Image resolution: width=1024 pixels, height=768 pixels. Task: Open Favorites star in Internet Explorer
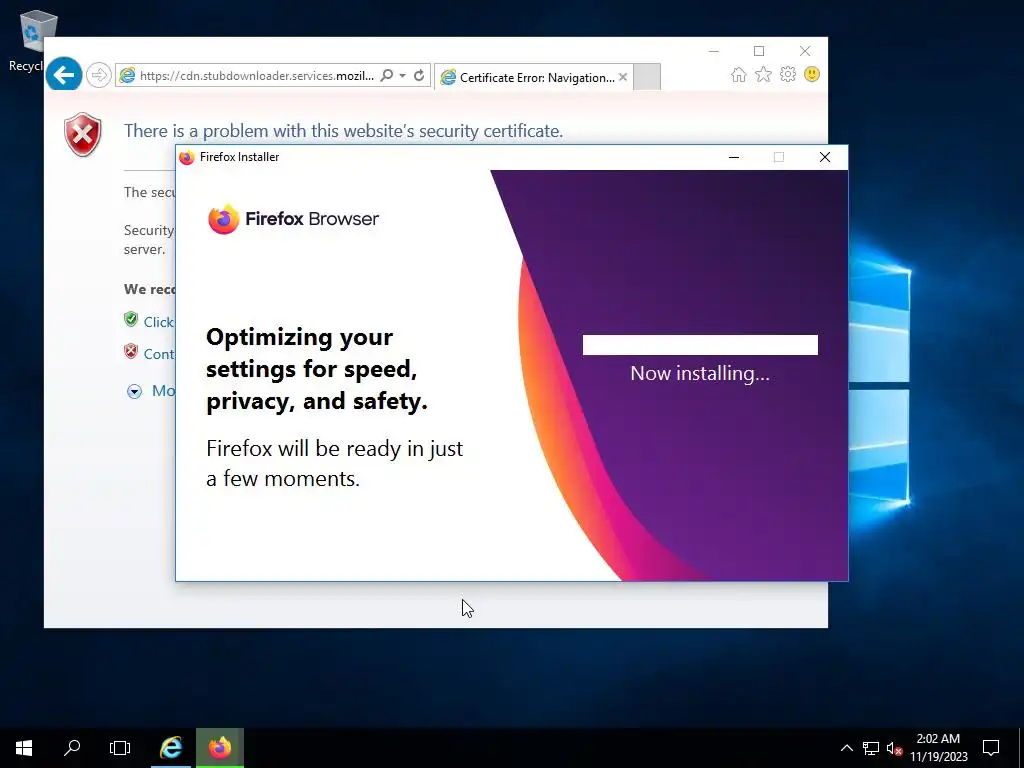[x=763, y=74]
